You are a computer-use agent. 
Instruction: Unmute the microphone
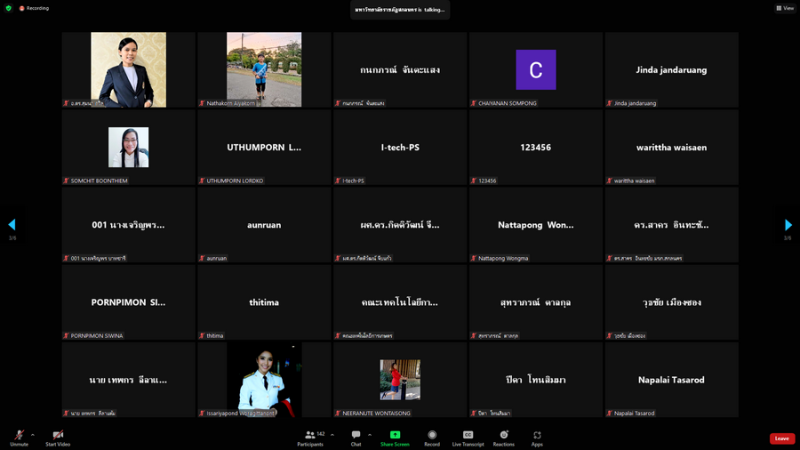19,436
